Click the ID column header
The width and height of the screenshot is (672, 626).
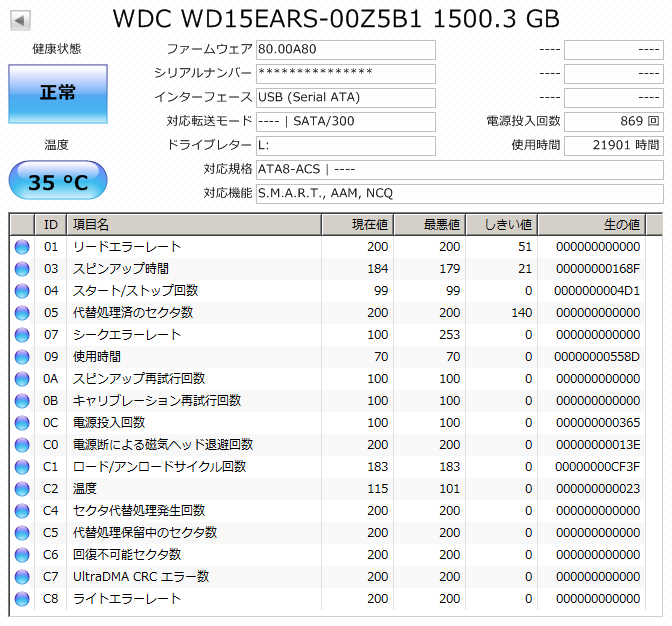point(51,225)
